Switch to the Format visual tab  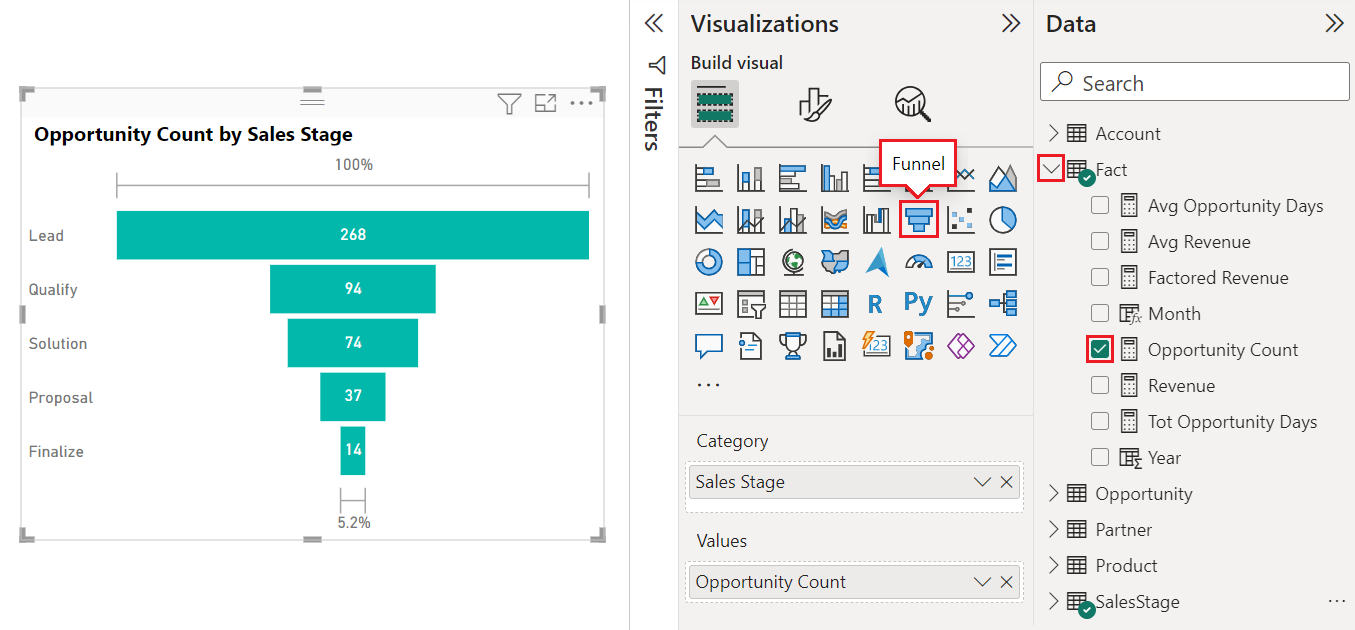(813, 103)
